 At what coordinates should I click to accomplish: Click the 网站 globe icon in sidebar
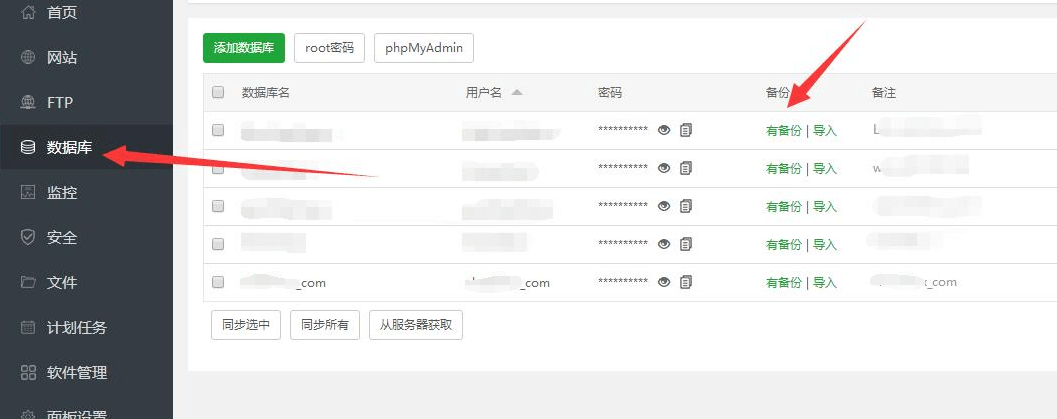click(28, 57)
